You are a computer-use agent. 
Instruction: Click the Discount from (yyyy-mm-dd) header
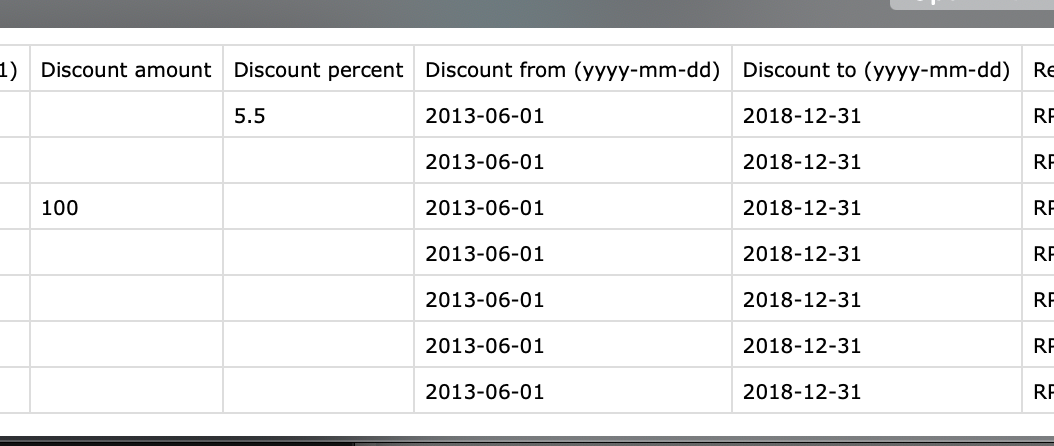573,70
